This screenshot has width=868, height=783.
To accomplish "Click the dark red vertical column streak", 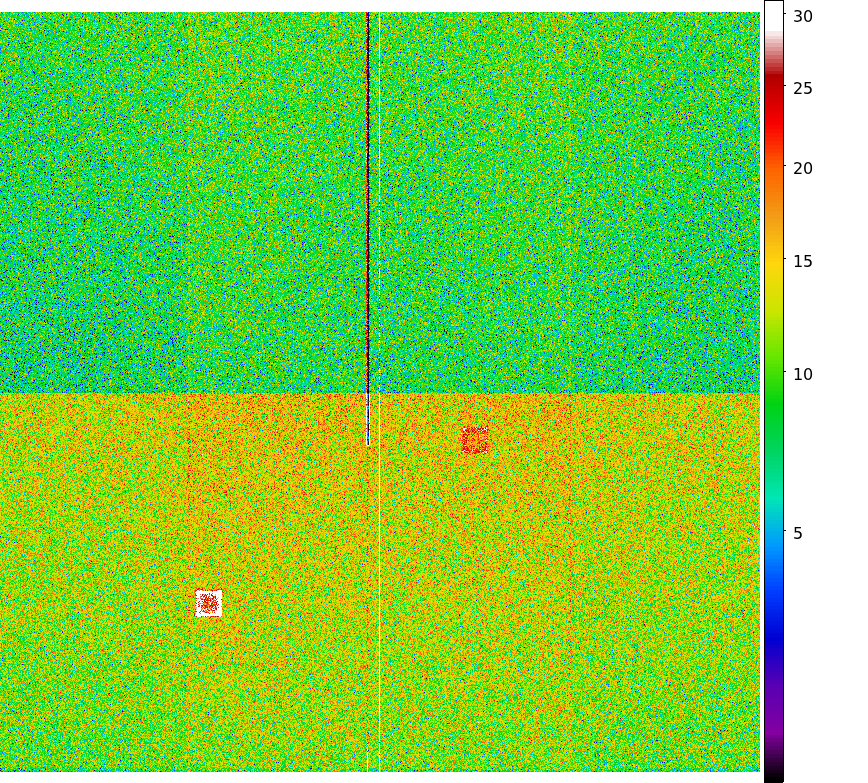I will click(x=368, y=202).
